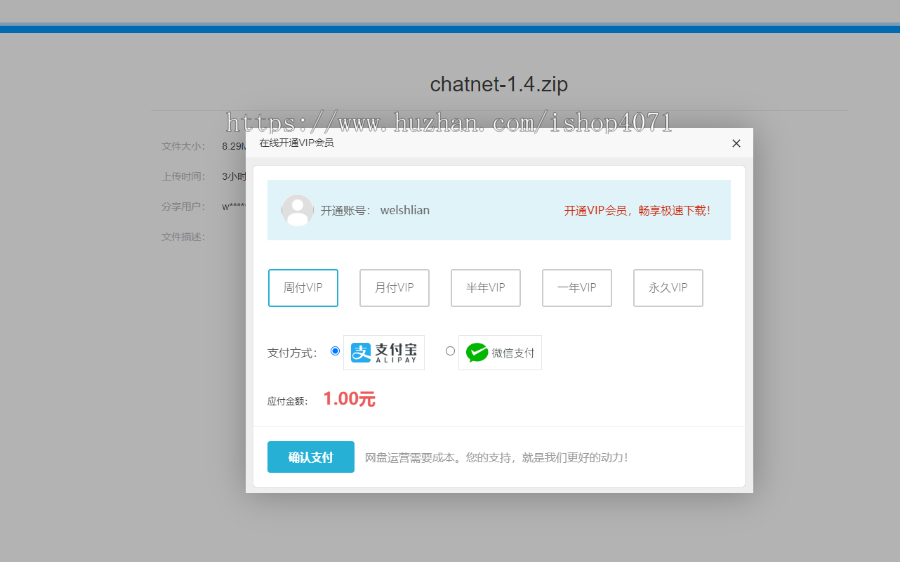900x562 pixels.
Task: Select the Alipay radio button
Action: point(335,351)
